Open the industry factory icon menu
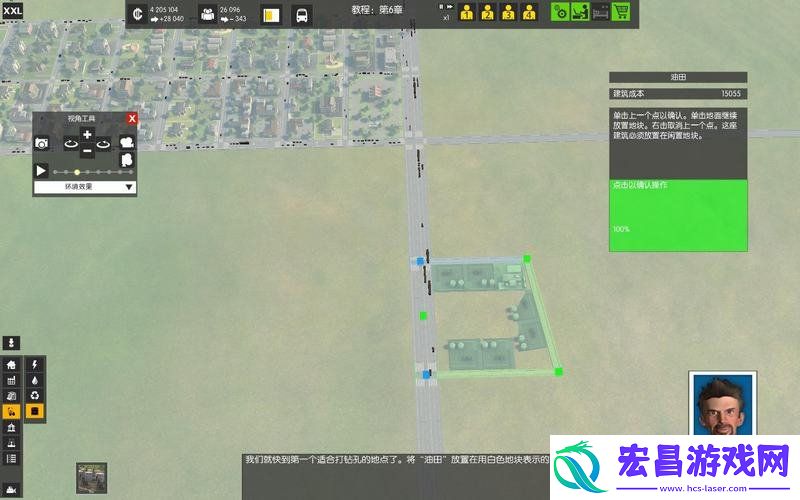 coord(11,380)
